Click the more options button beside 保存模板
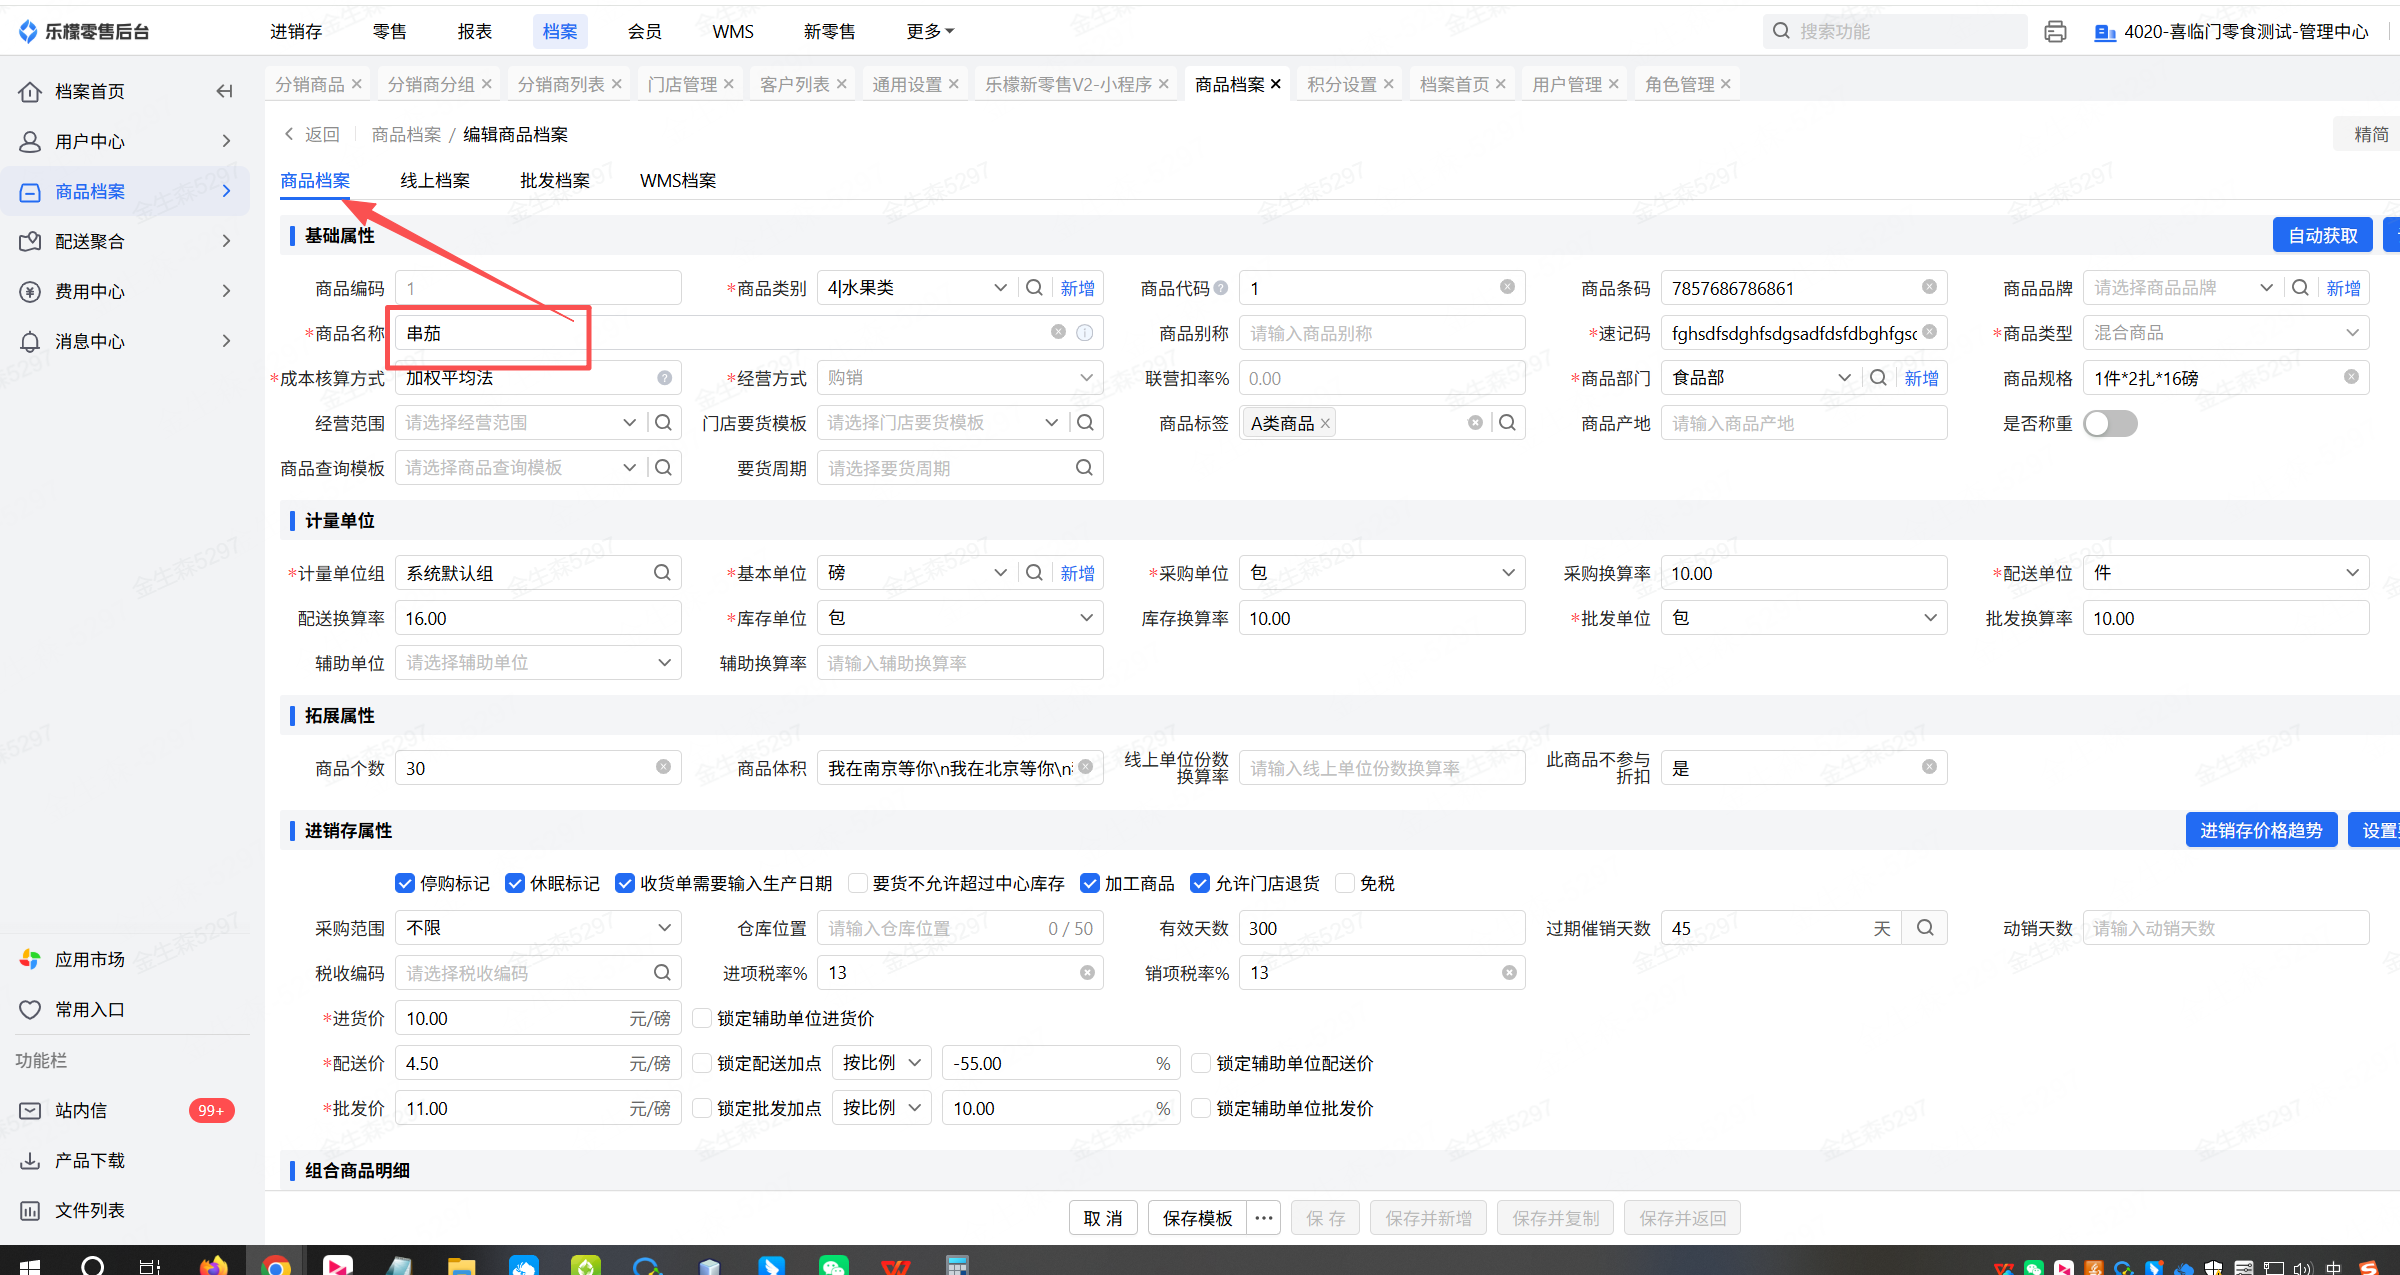The height and width of the screenshot is (1275, 2400). (1264, 1218)
